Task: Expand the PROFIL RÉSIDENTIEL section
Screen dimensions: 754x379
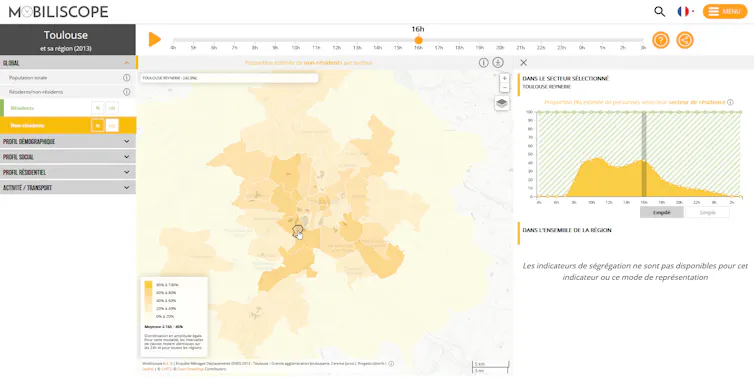Action: [x=68, y=172]
